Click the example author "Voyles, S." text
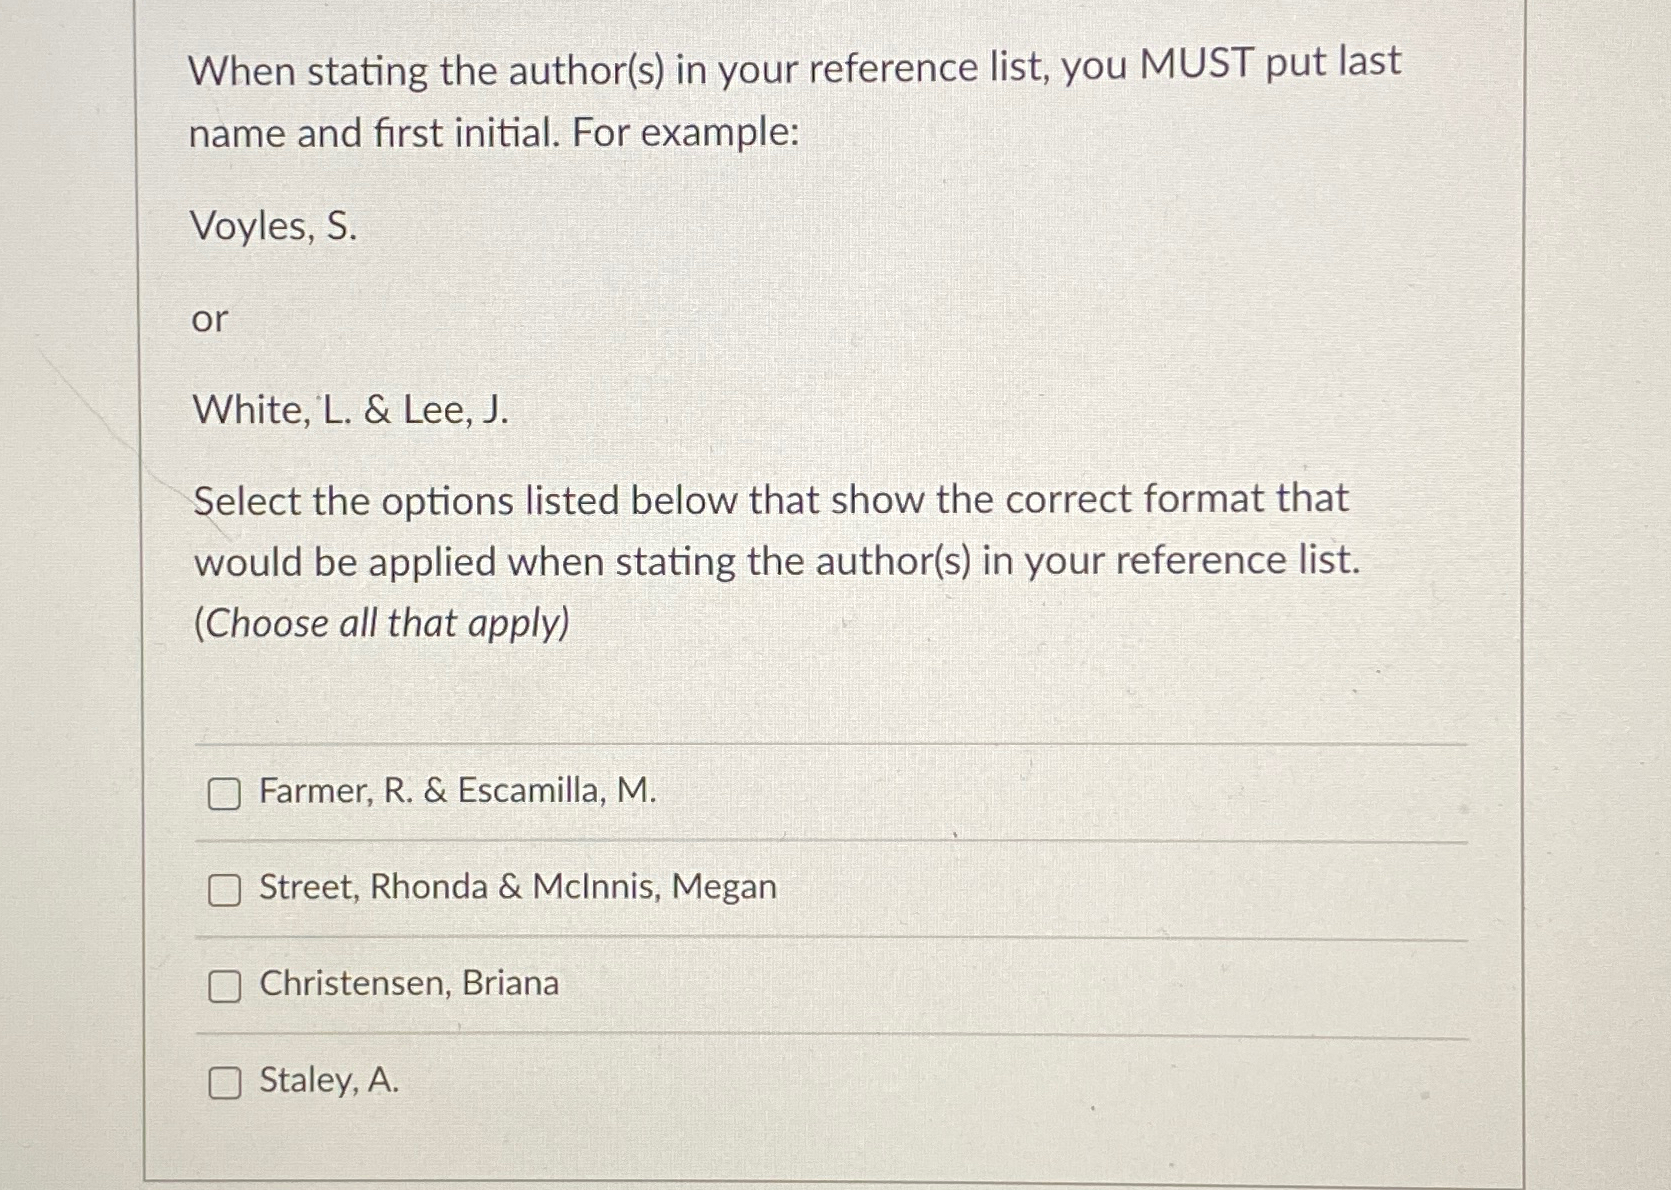The width and height of the screenshot is (1671, 1190). point(273,230)
